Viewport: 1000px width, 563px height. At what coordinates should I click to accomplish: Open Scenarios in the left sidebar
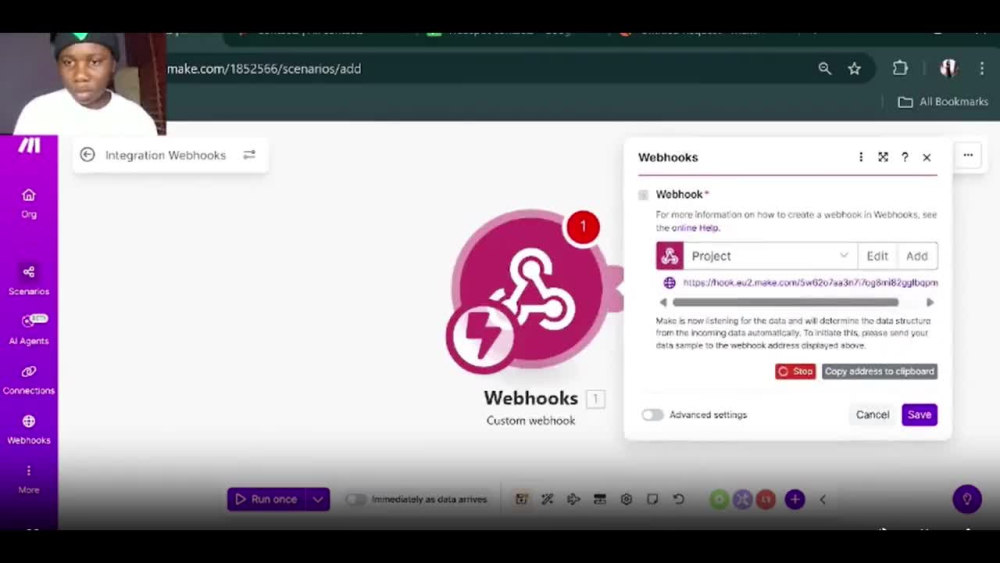[29, 280]
